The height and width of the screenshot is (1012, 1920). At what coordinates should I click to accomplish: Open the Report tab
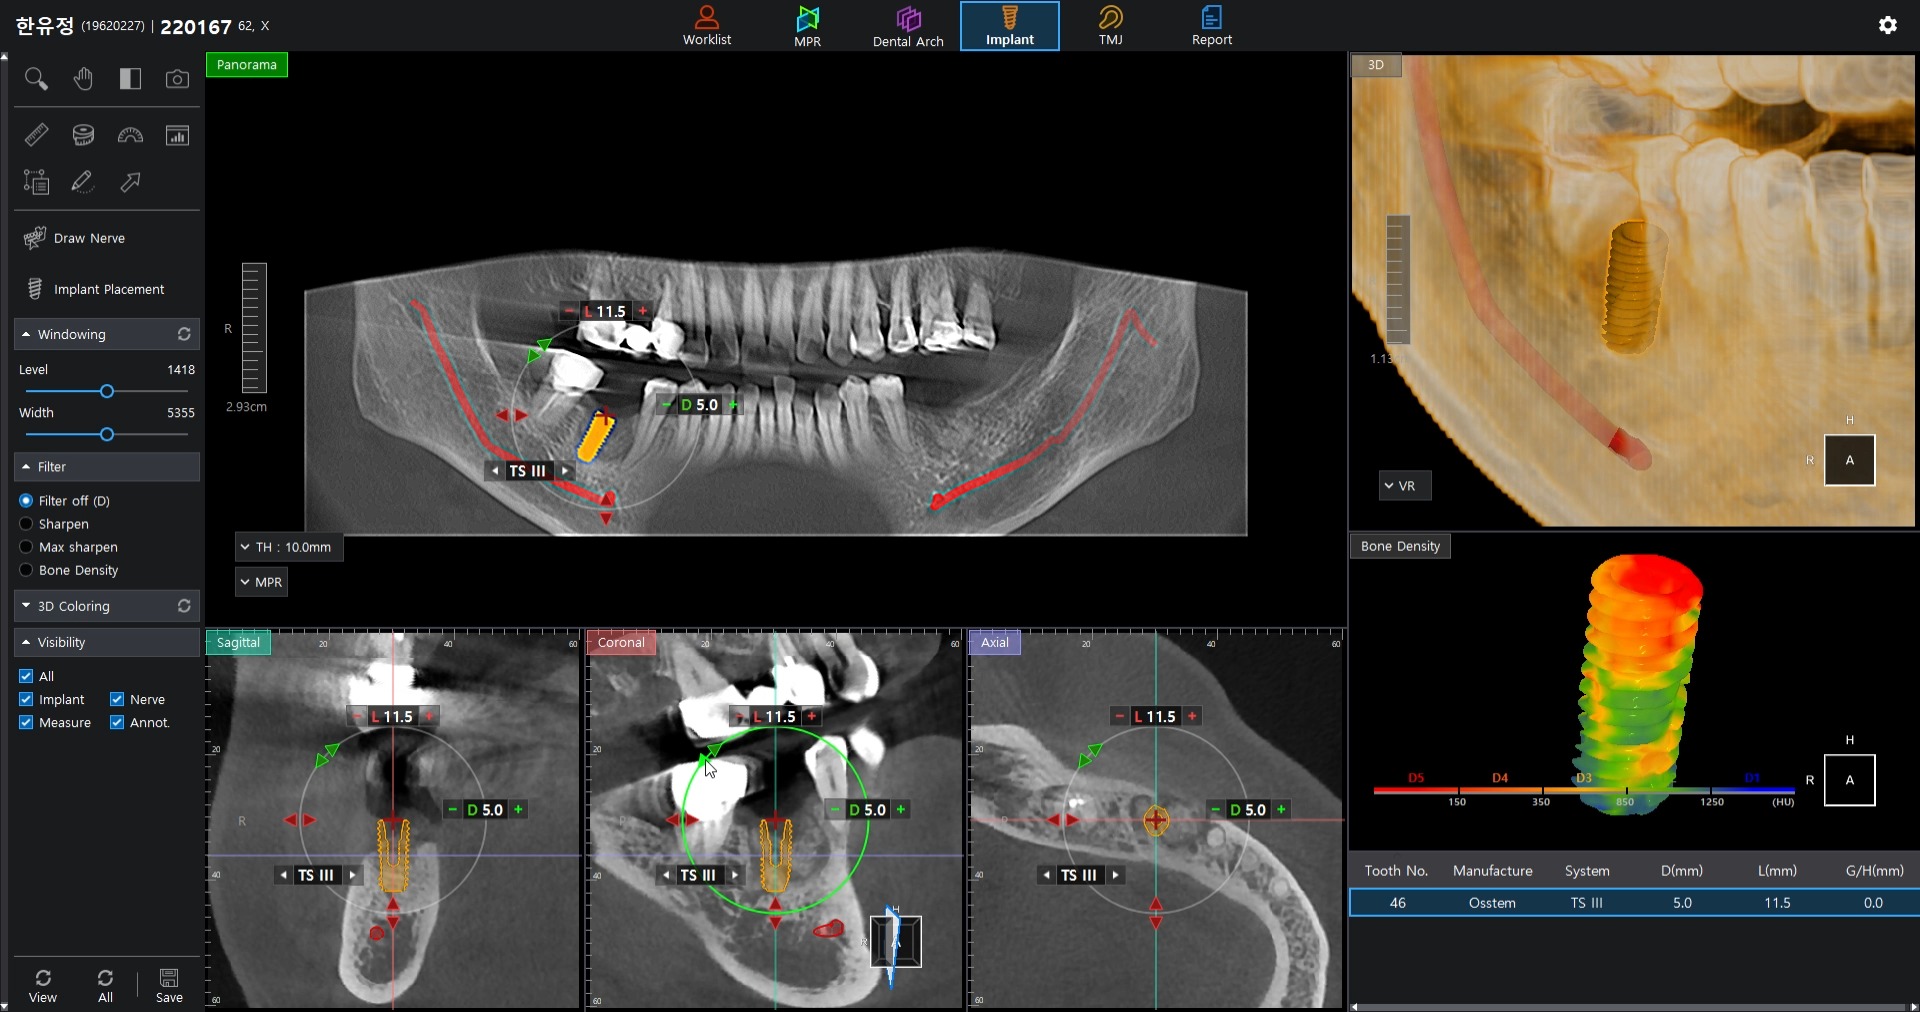tap(1211, 26)
